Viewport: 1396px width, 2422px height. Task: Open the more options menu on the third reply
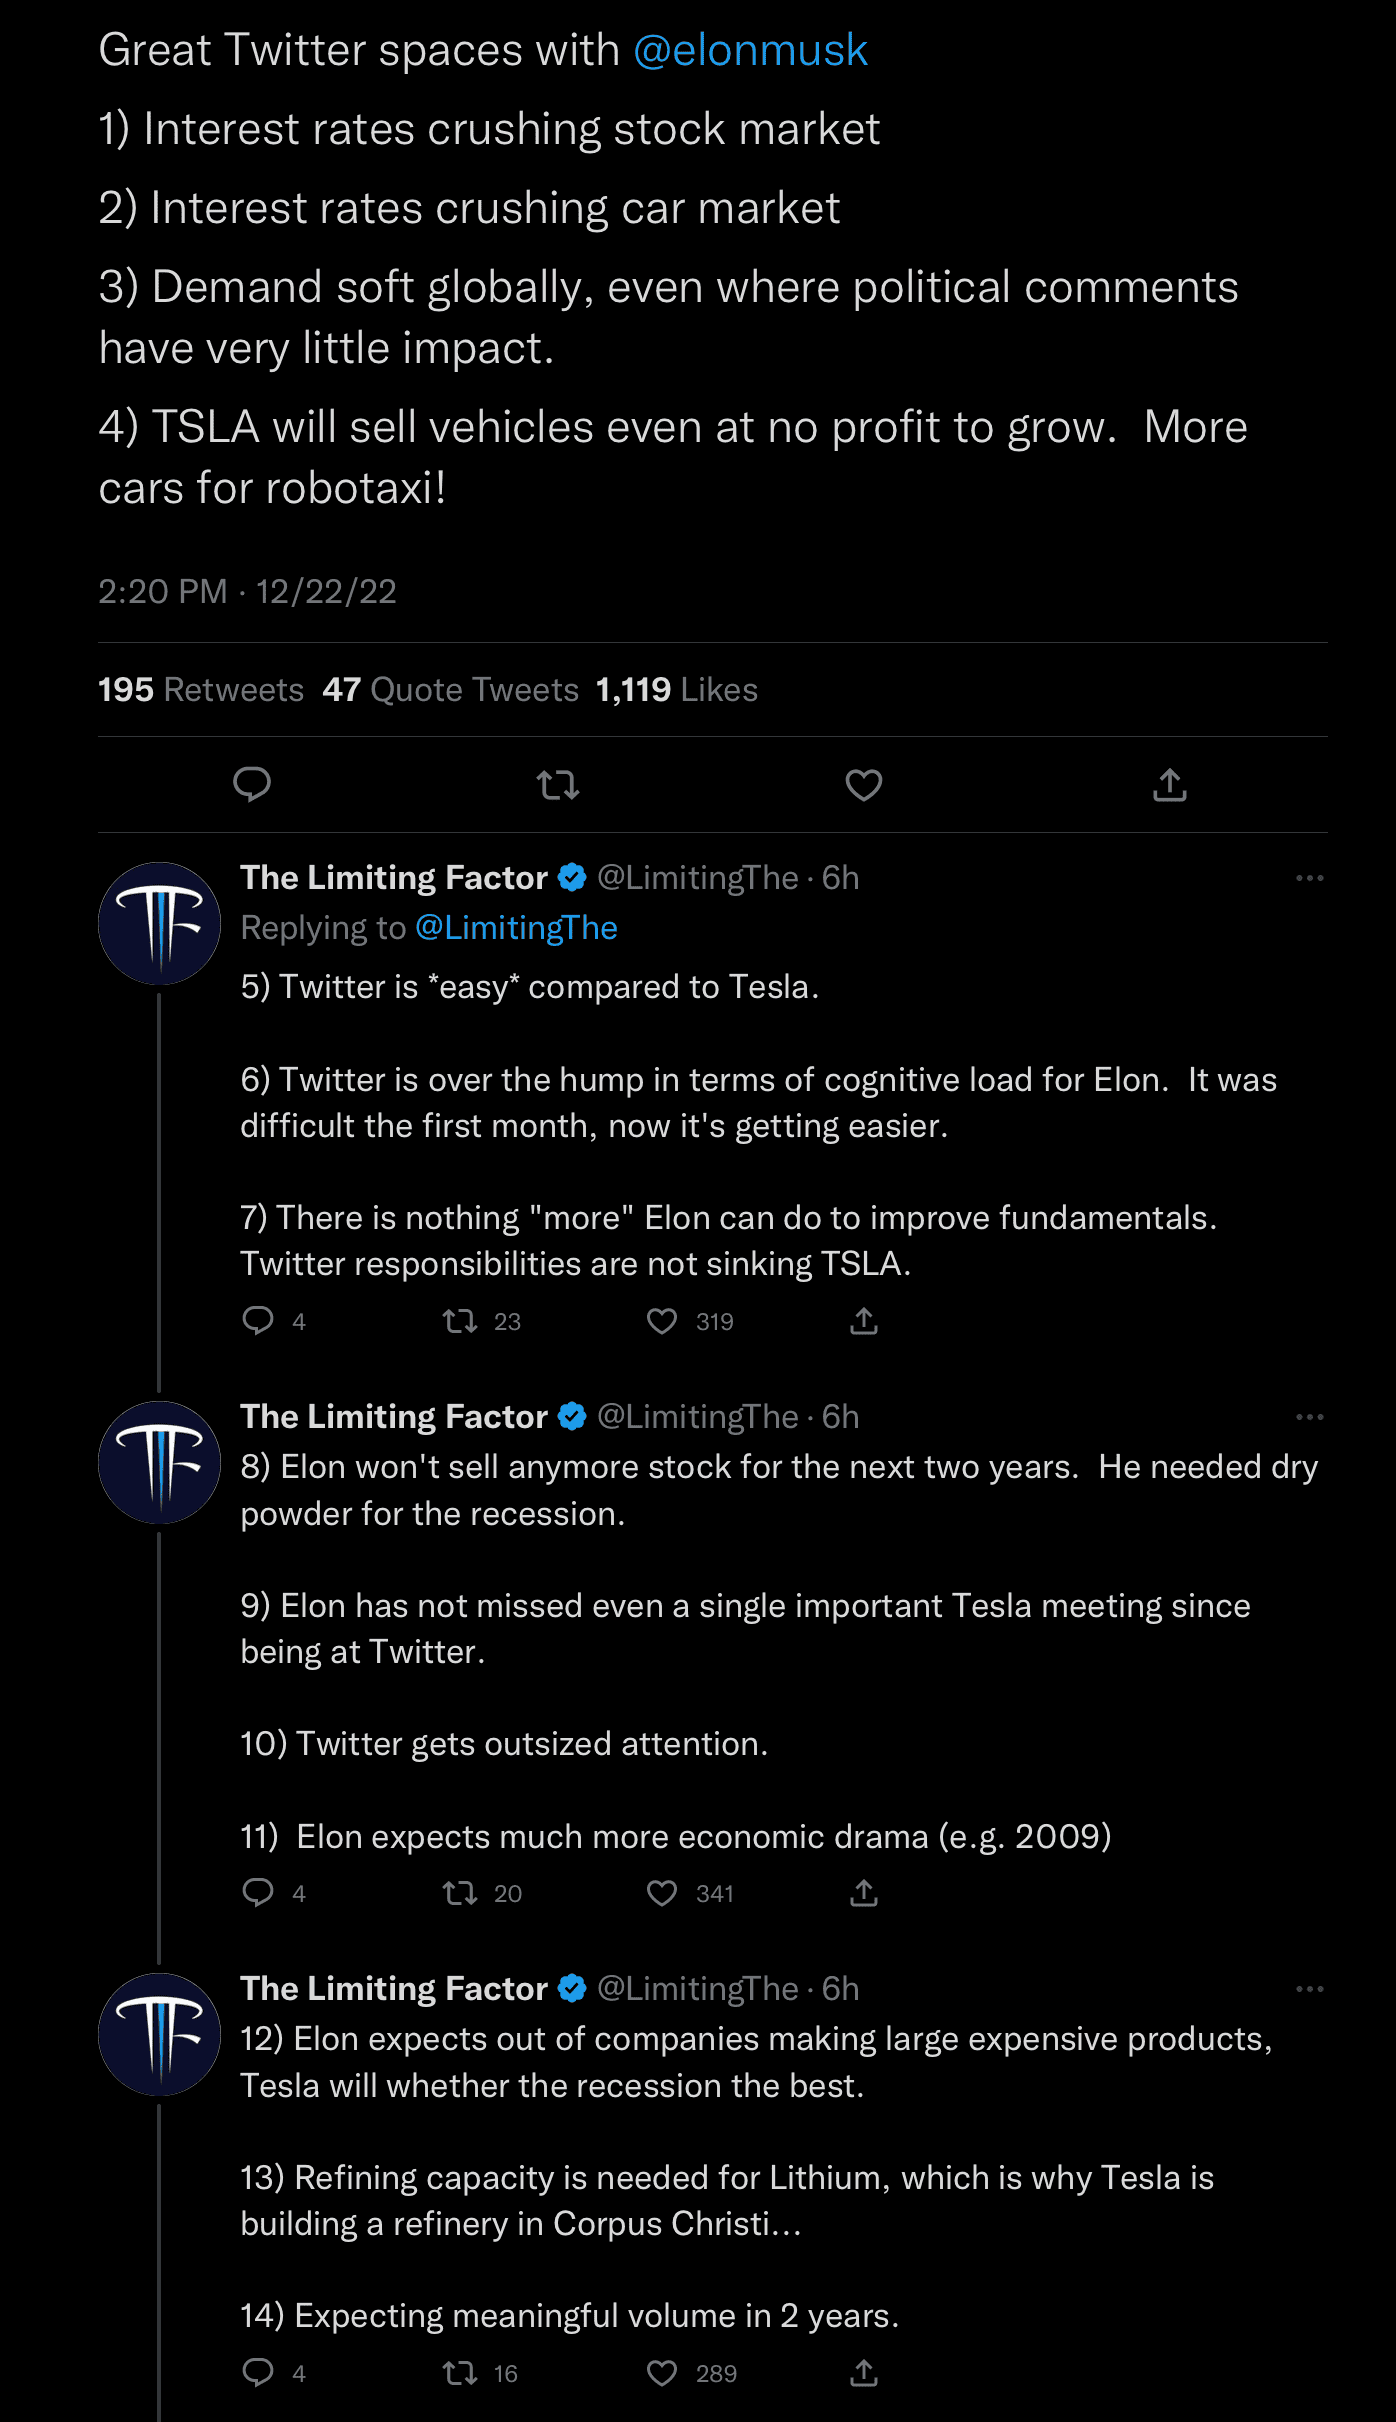[1308, 1988]
